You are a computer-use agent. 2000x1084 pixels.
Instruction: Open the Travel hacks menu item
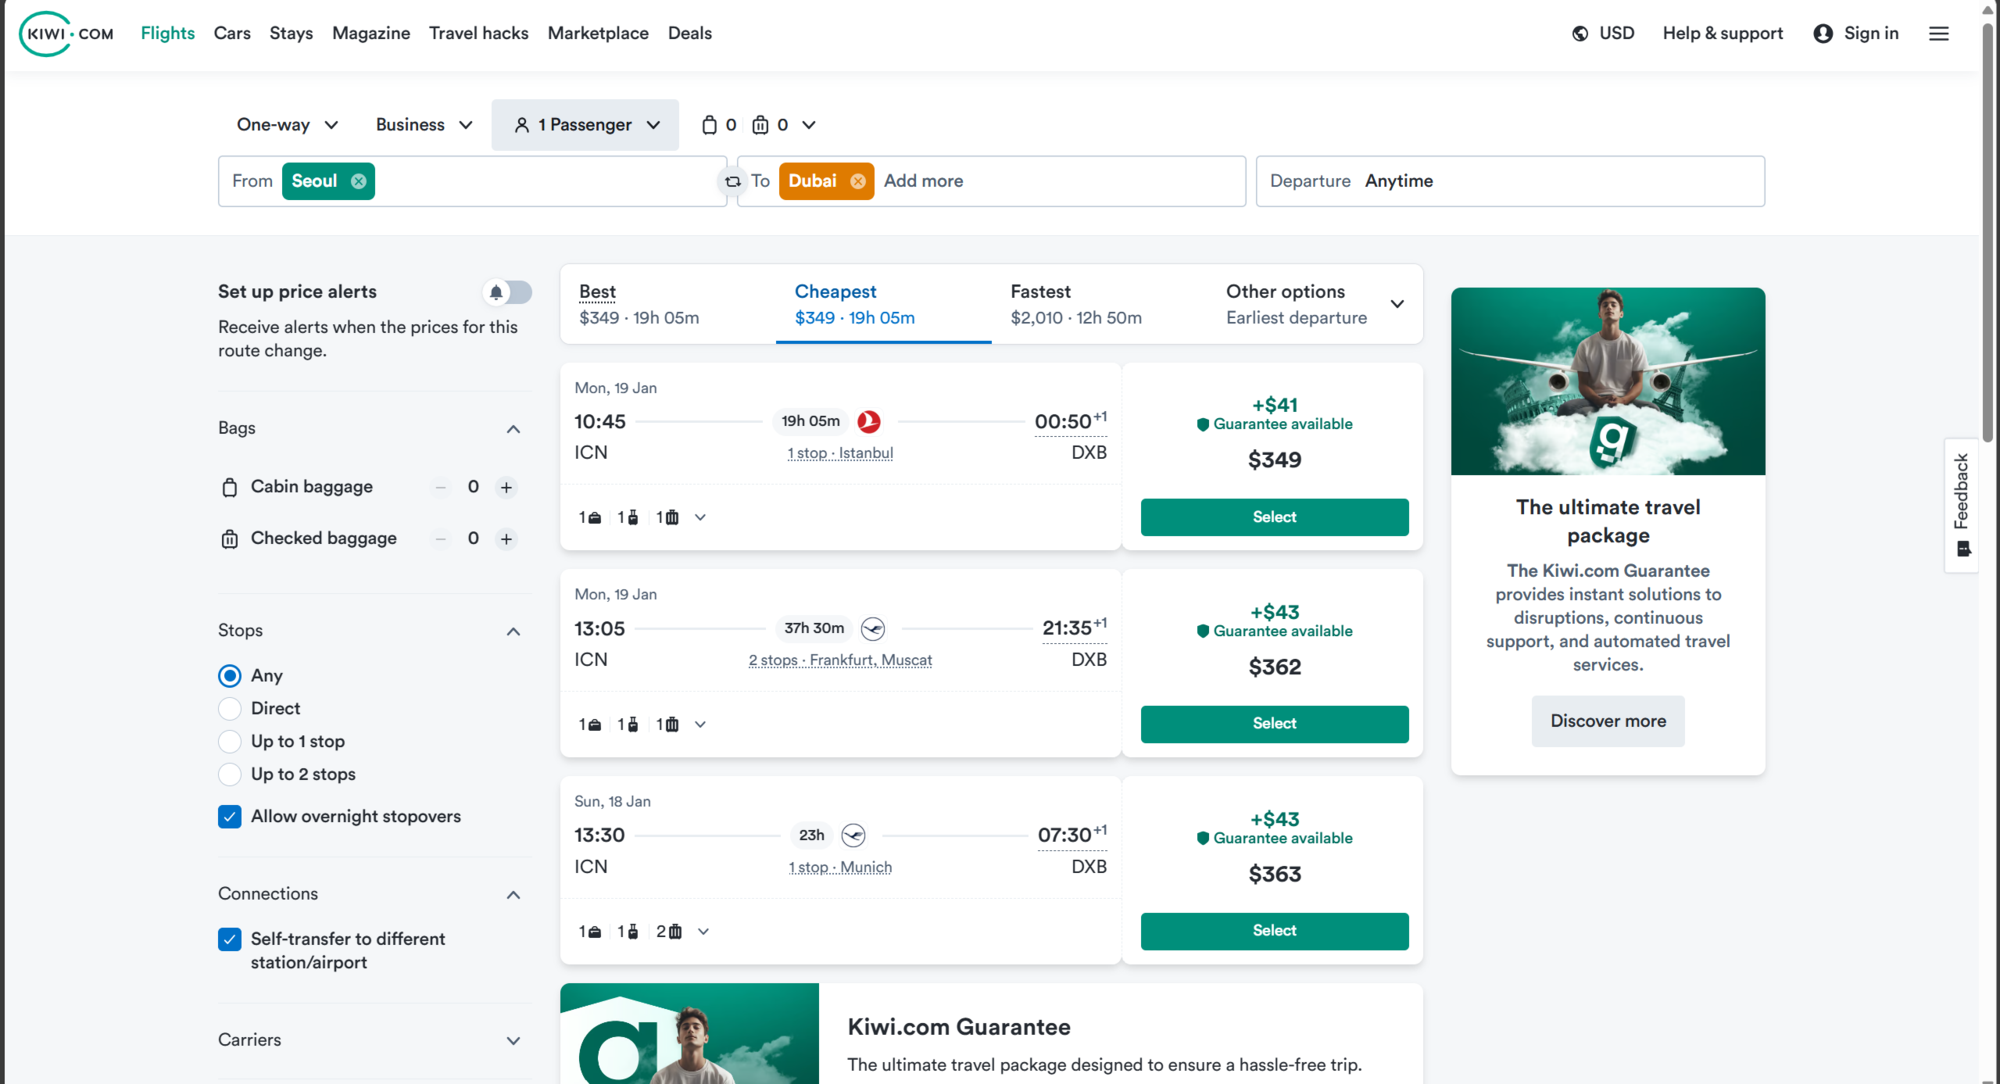(x=479, y=33)
